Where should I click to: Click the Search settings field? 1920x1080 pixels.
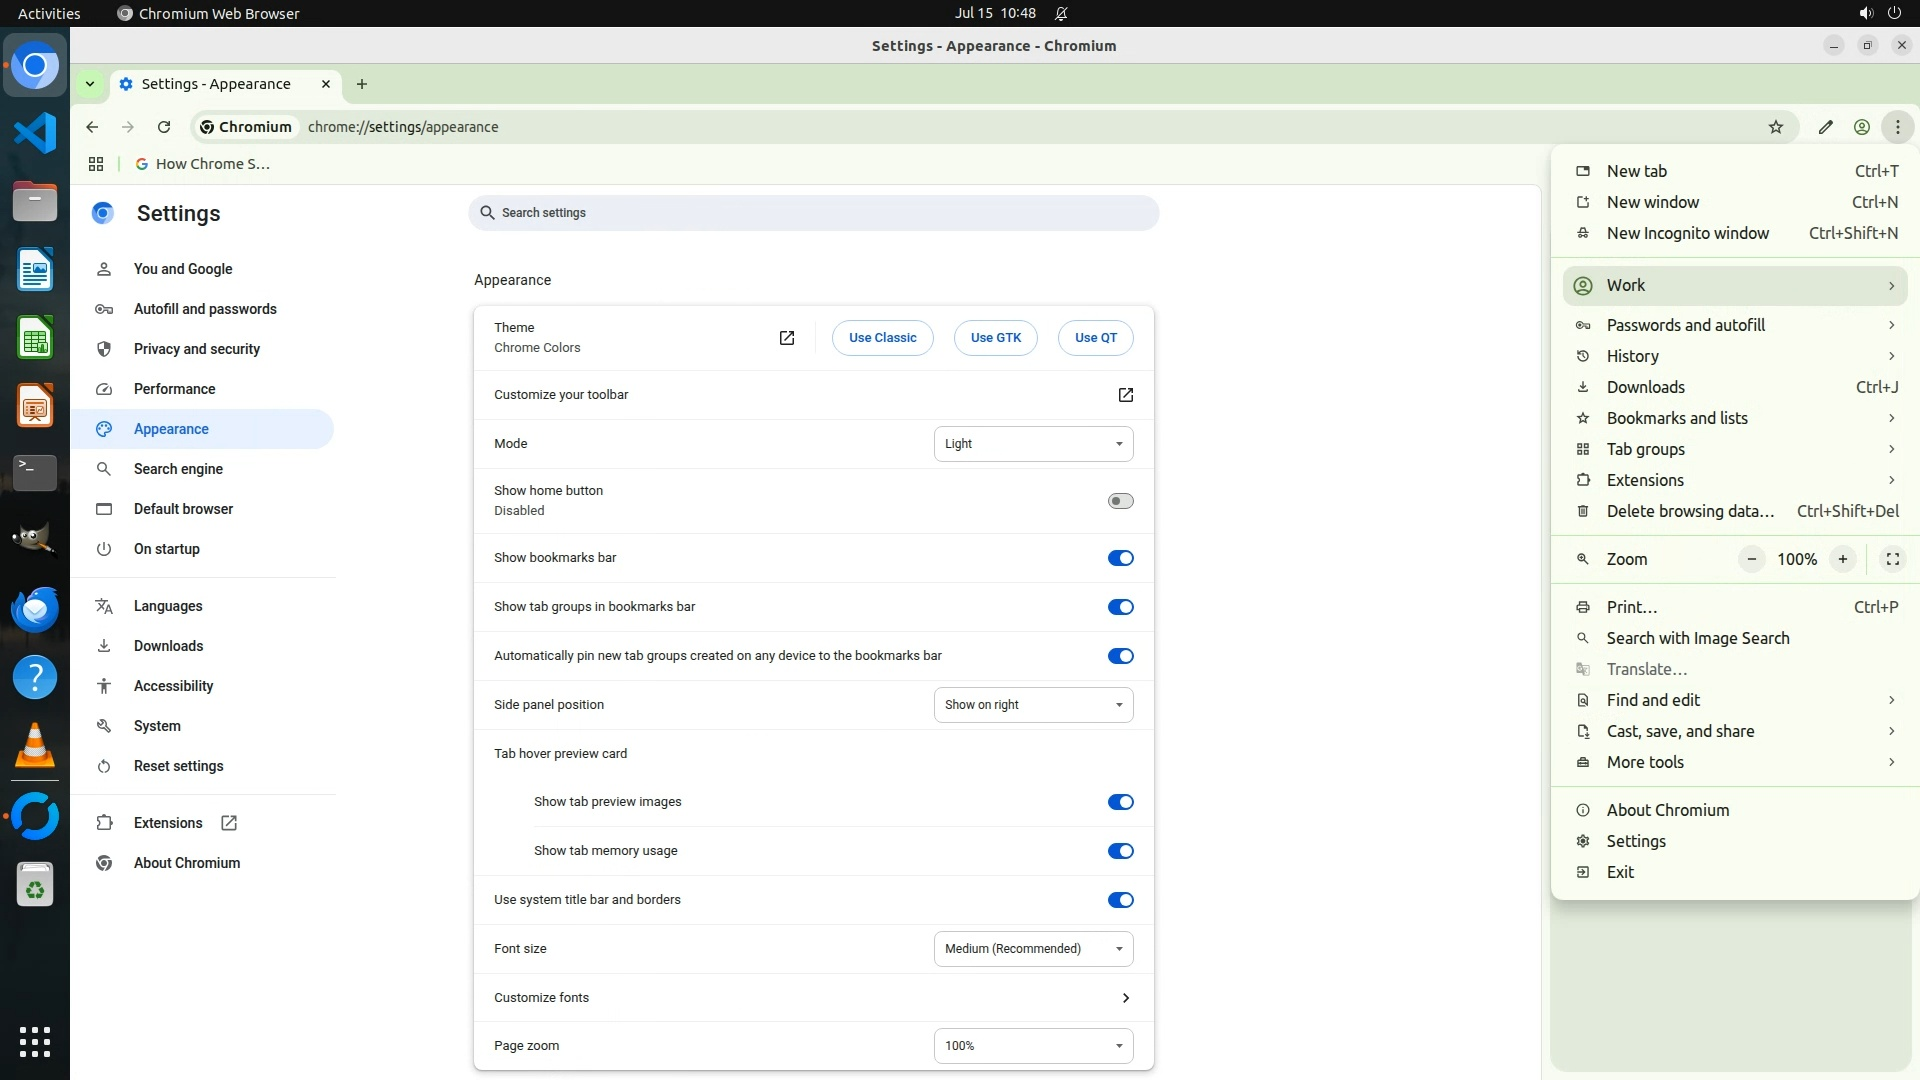click(813, 213)
